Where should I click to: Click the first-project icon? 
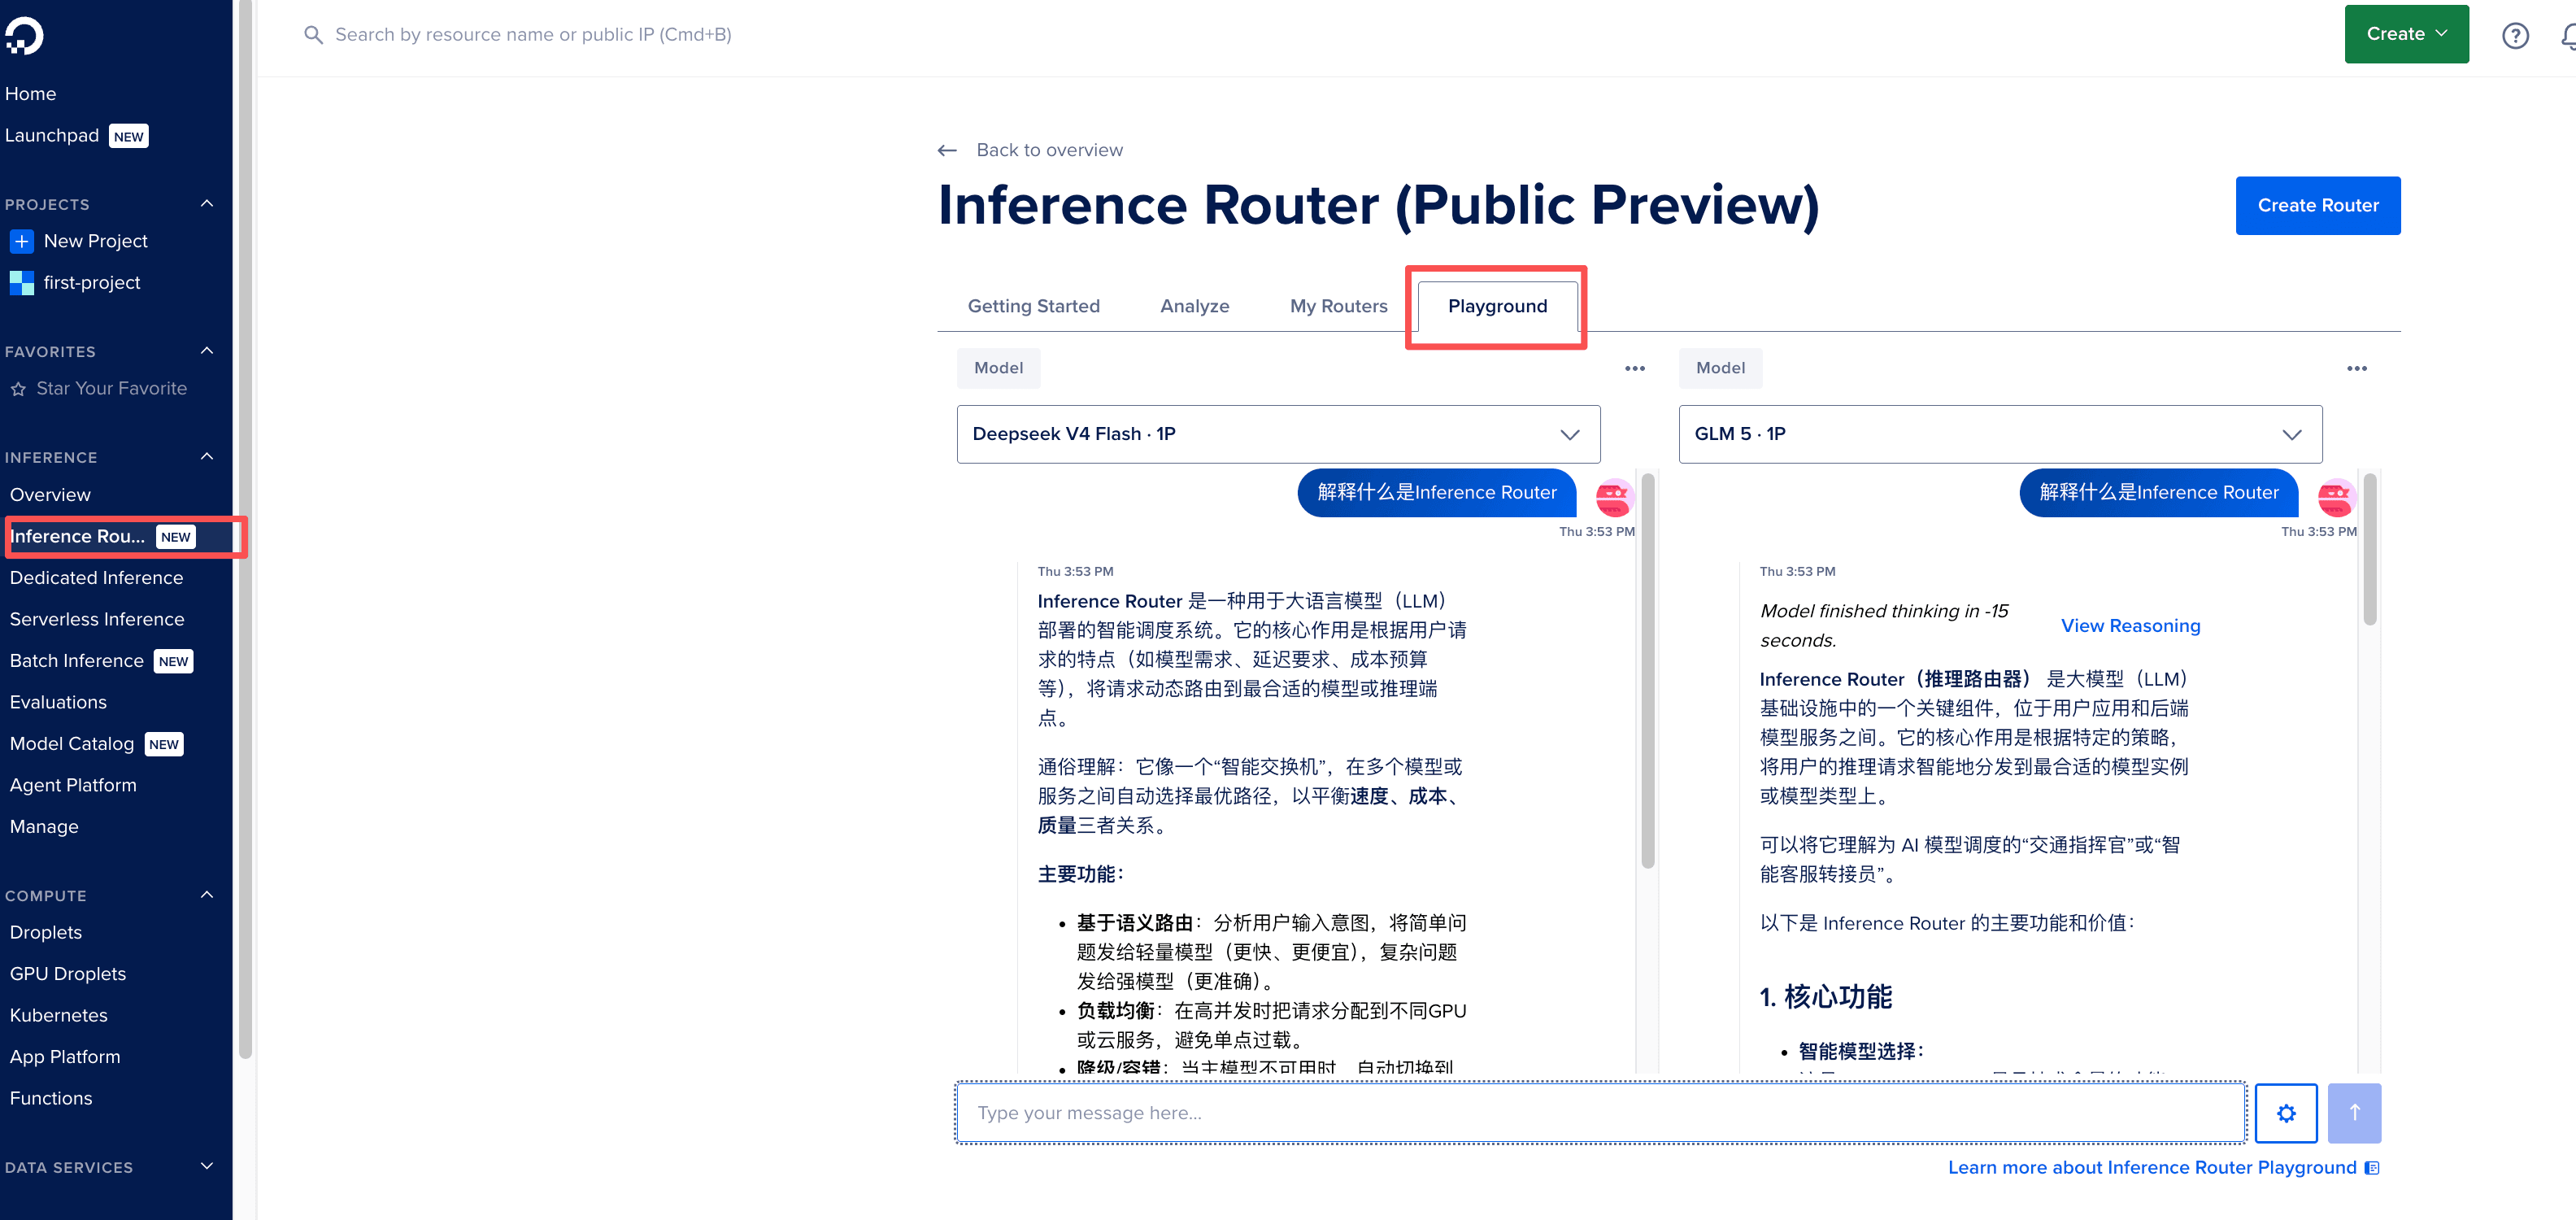(21, 283)
